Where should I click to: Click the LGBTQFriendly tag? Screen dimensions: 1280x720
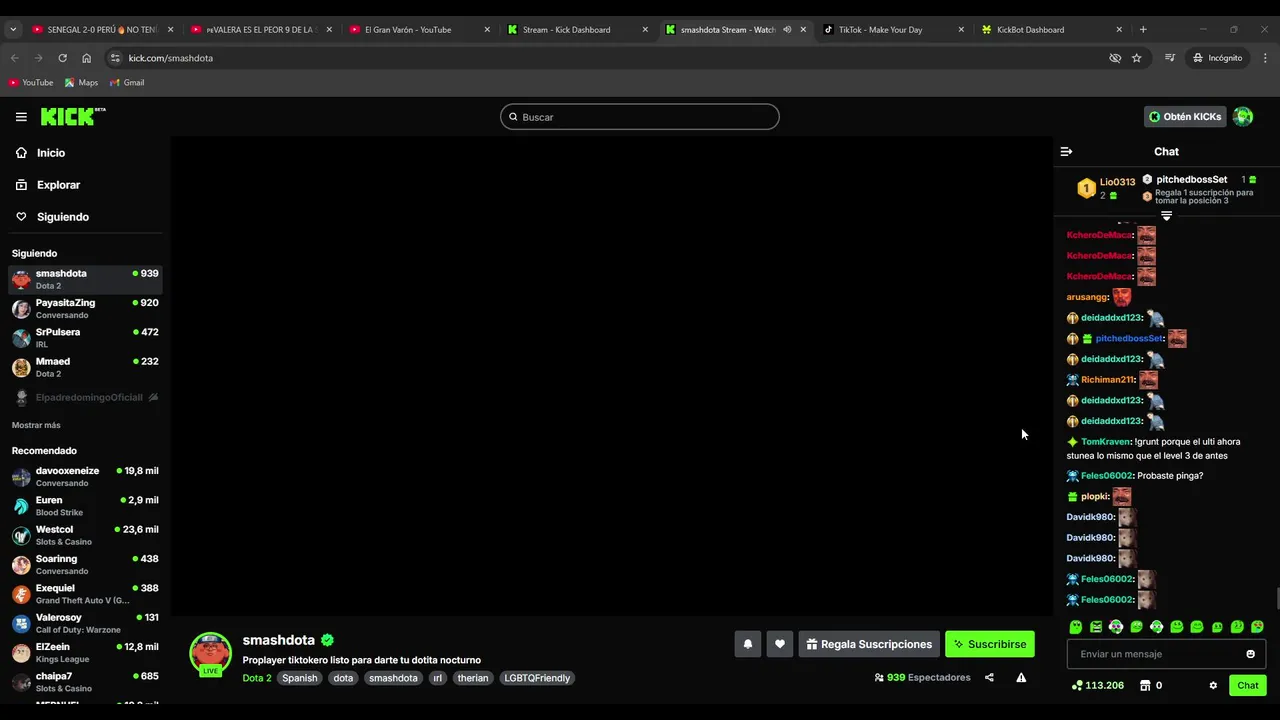pos(537,678)
